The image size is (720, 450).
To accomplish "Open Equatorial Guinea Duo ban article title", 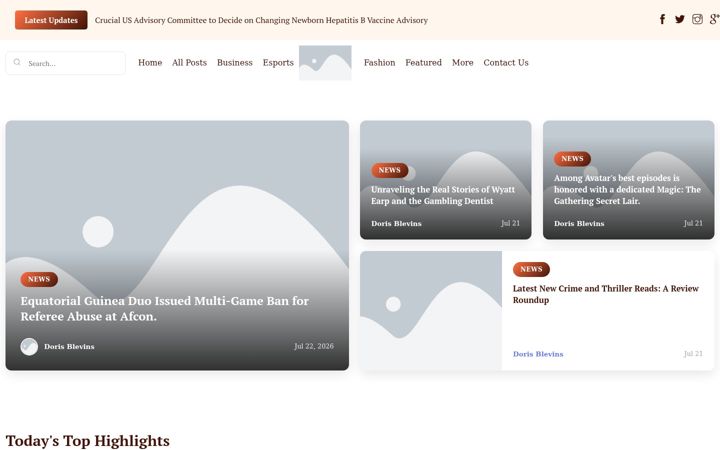I will pos(164,309).
